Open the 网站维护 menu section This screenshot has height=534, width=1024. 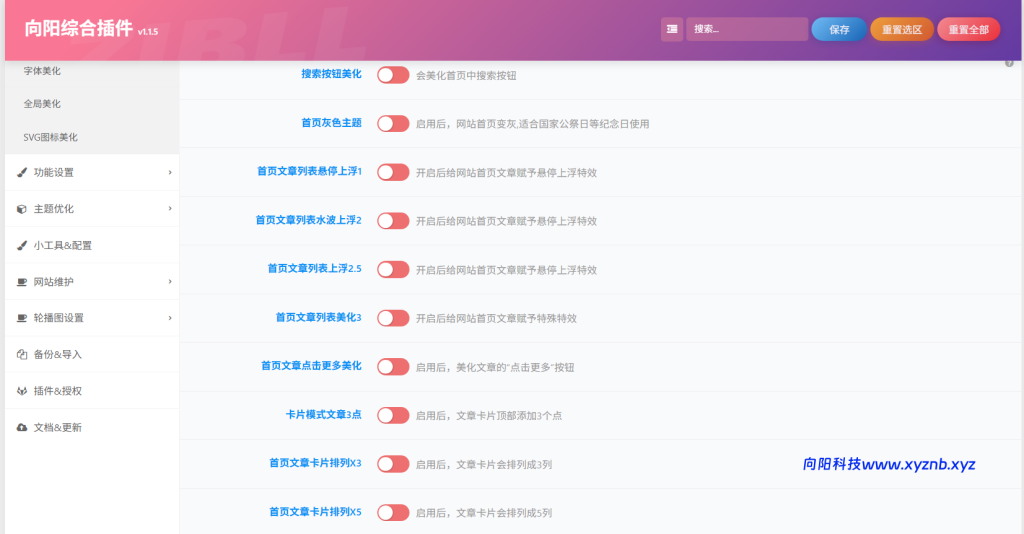(92, 282)
